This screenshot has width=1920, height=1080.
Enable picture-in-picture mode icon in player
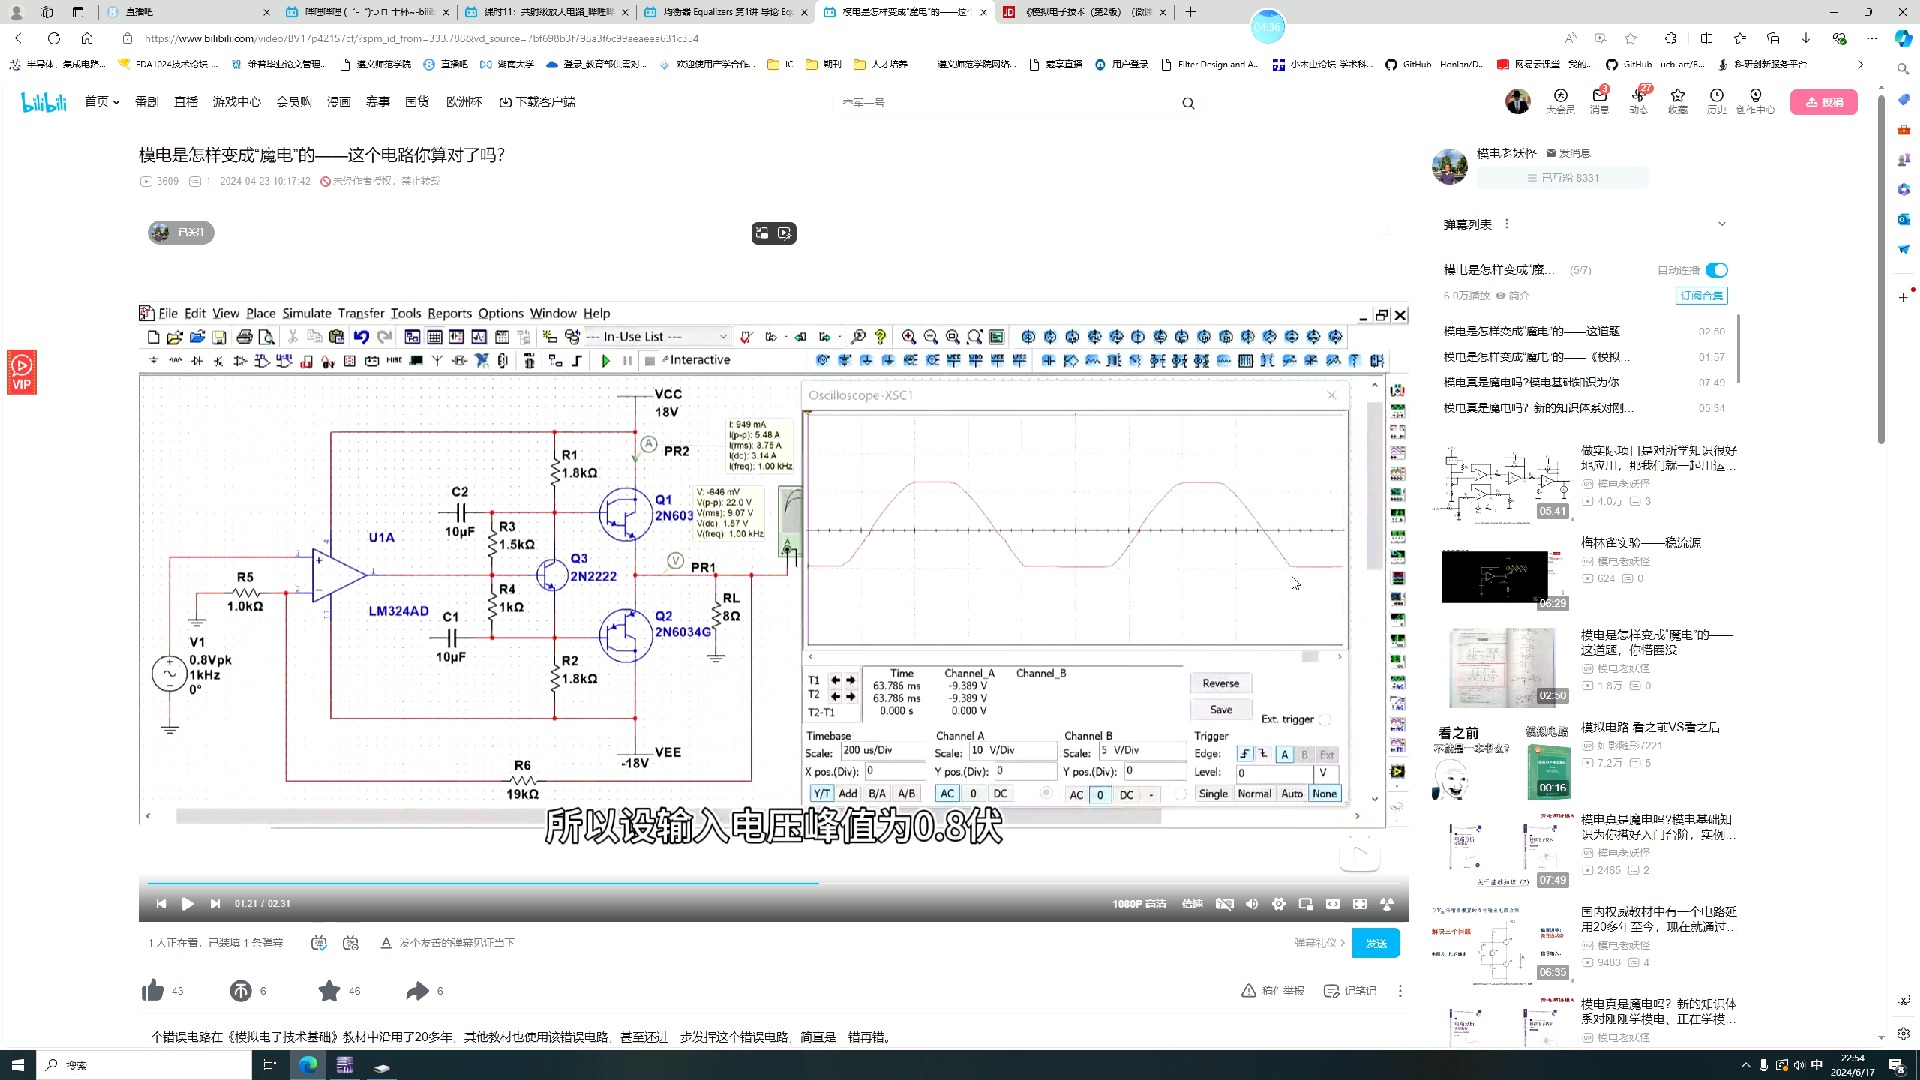point(1305,904)
